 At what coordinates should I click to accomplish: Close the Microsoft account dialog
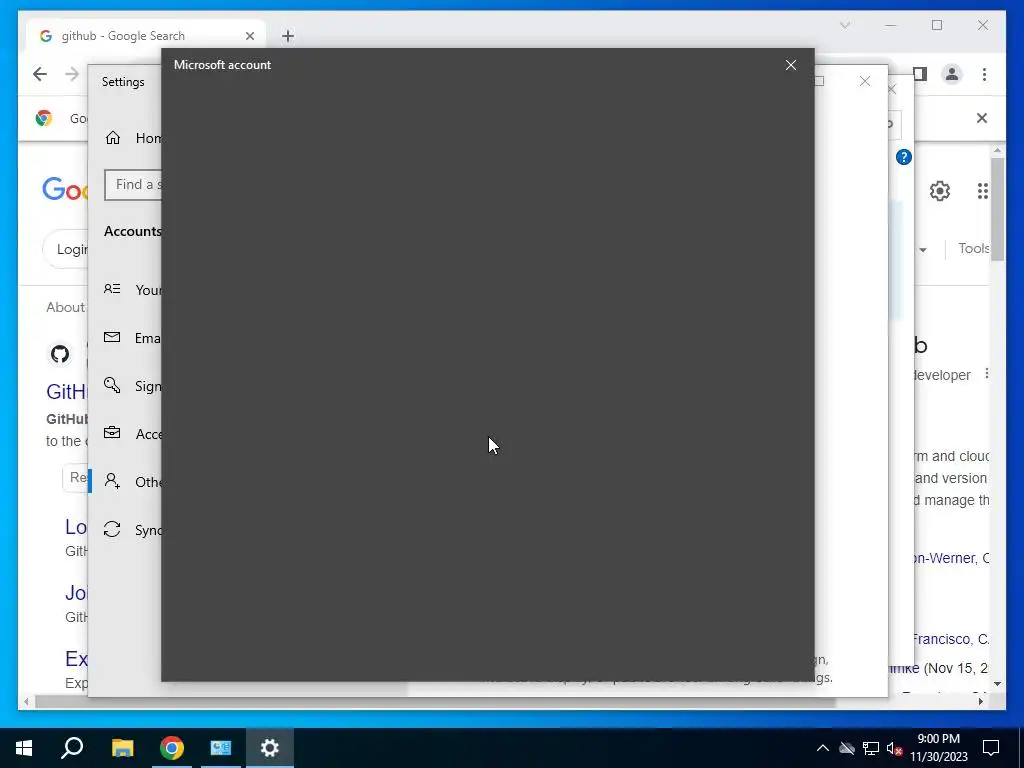click(790, 65)
